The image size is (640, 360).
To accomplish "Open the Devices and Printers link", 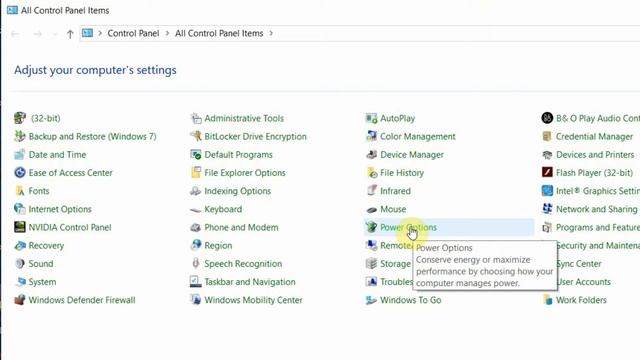I will click(595, 155).
